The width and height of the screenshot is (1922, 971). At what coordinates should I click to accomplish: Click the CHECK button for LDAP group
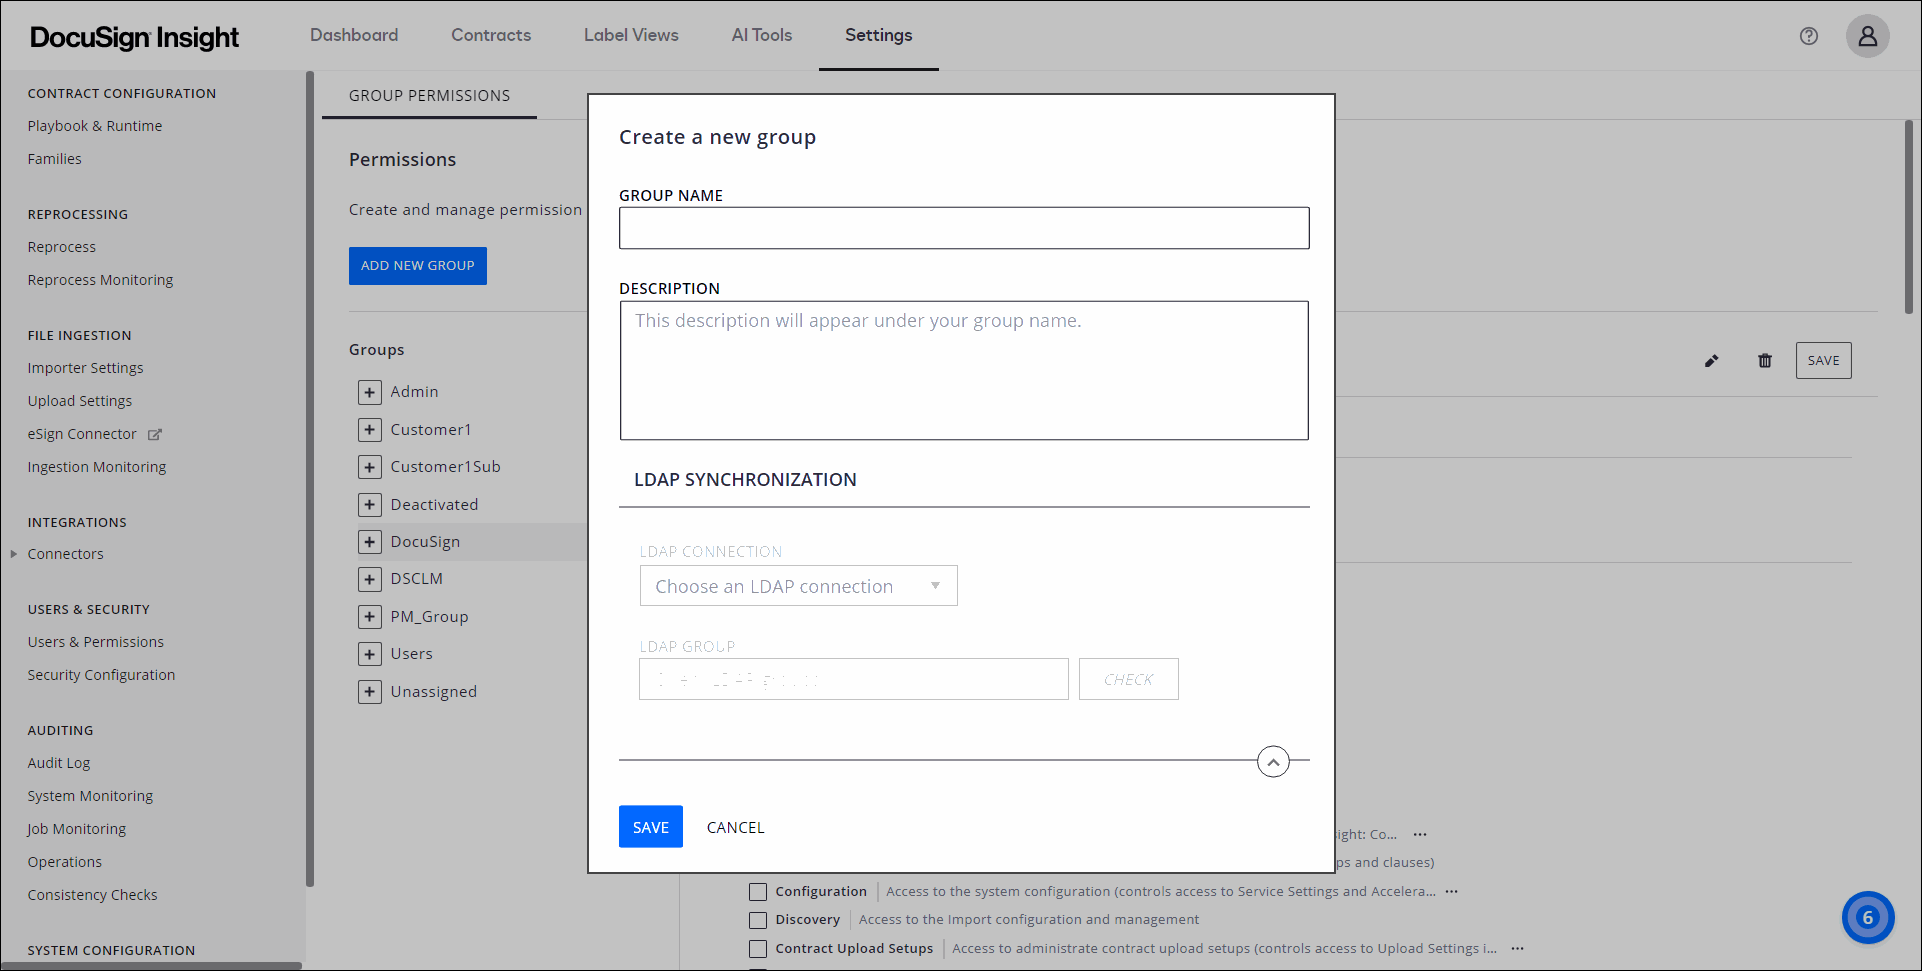tap(1128, 679)
